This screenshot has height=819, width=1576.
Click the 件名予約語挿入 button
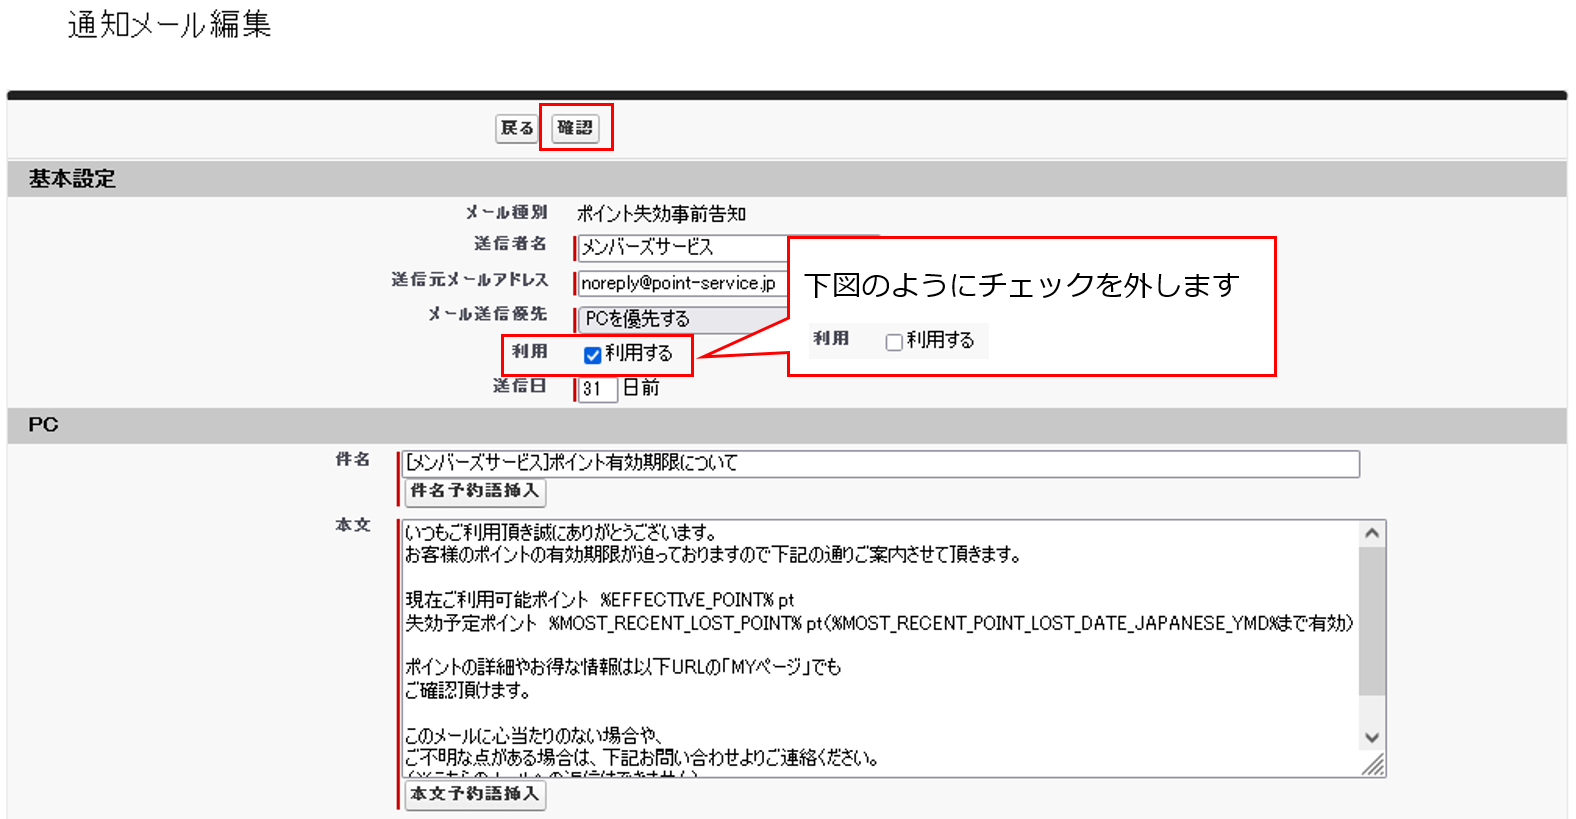point(475,491)
